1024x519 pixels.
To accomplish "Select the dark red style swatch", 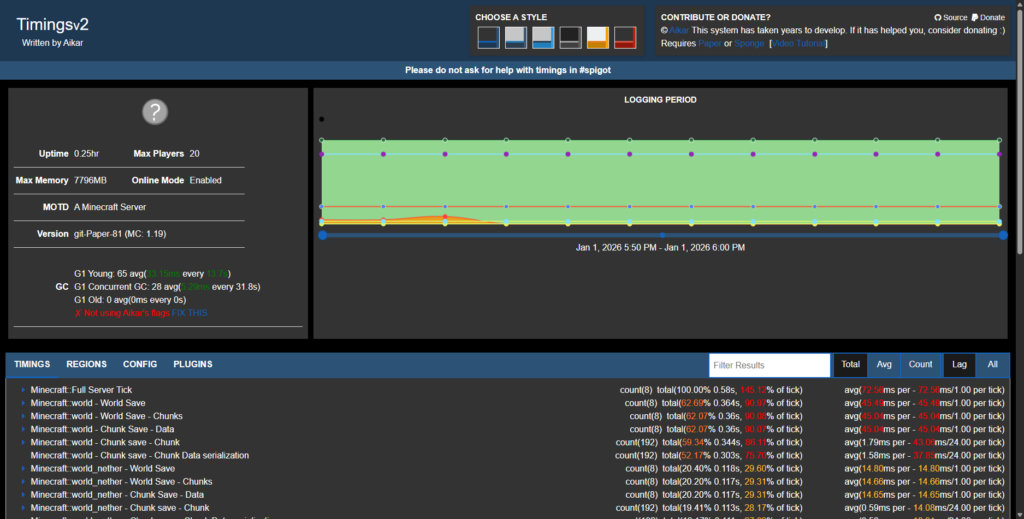I will (625, 38).
